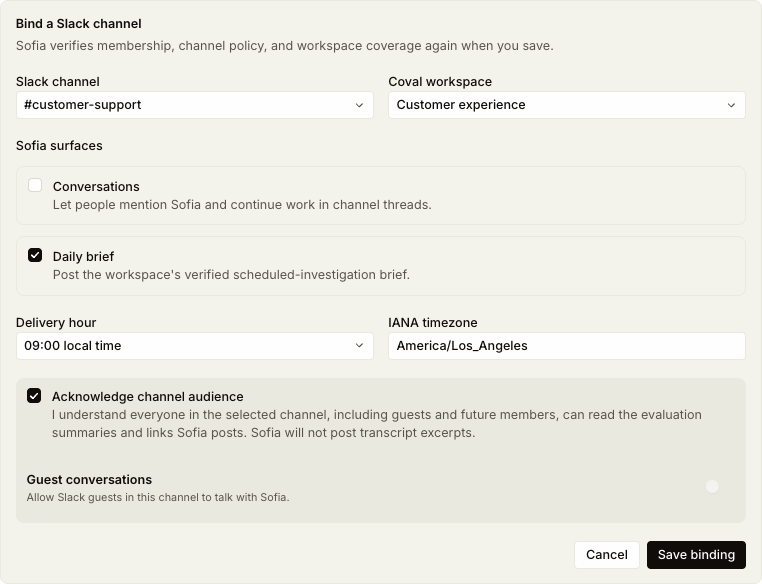Click the Delivery hour label

tap(56, 323)
